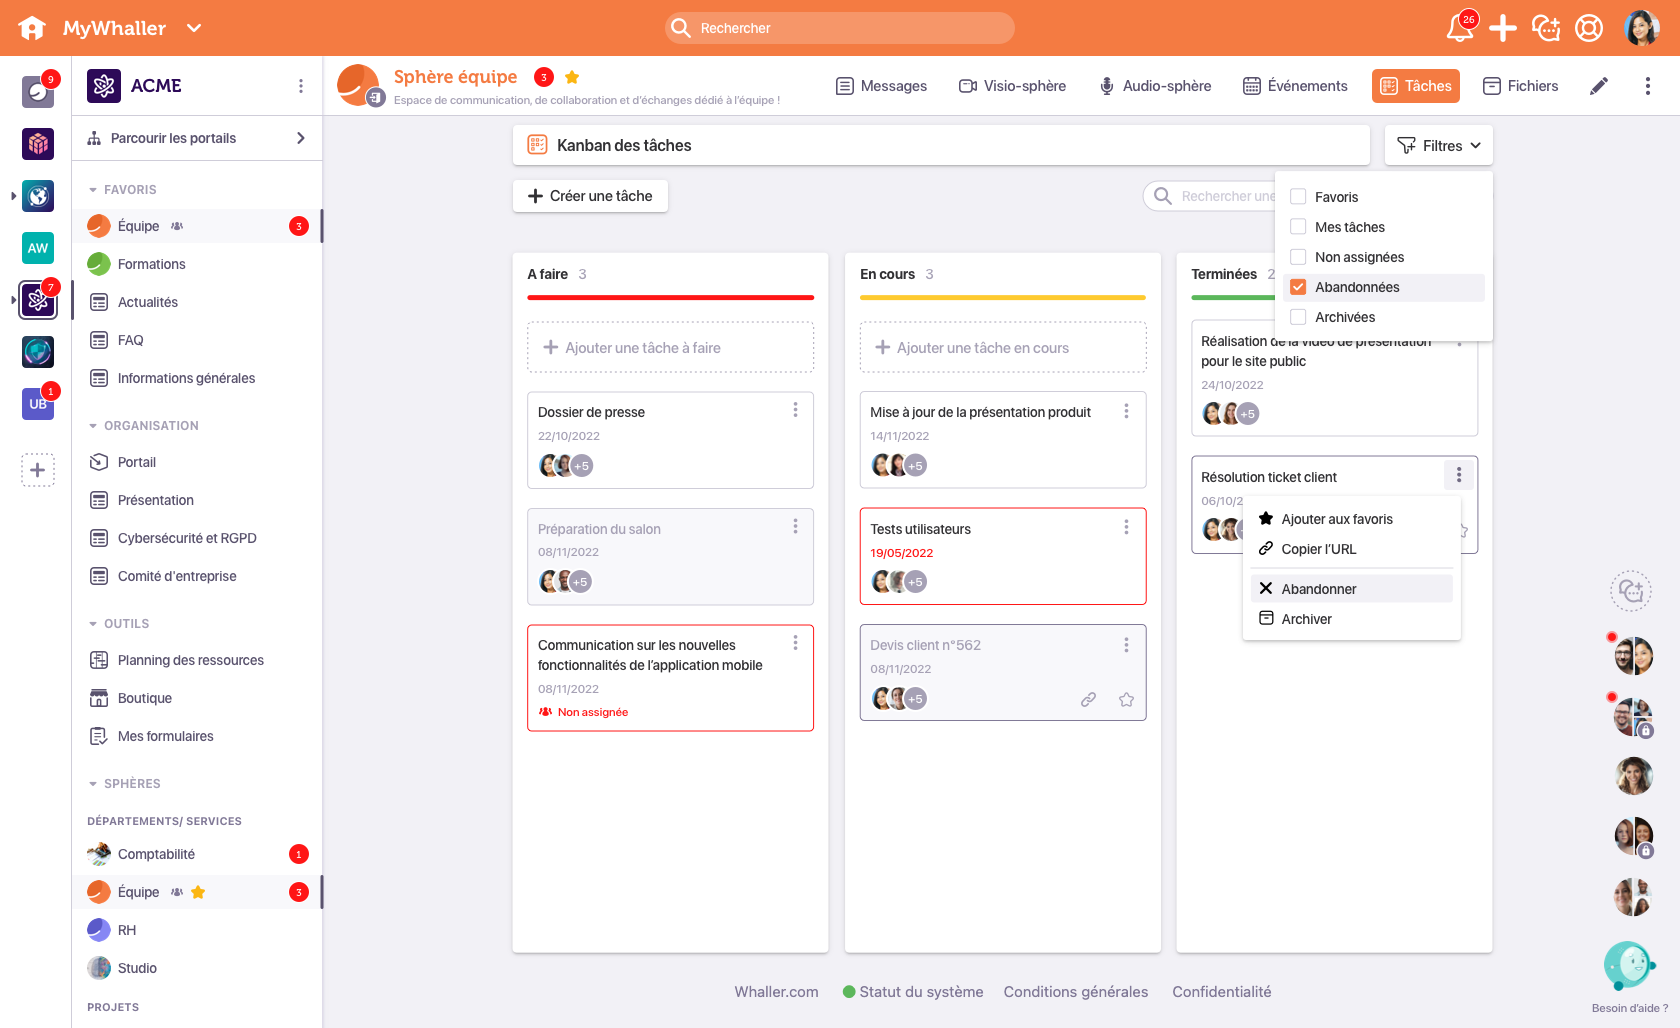Open user profile avatar in top bar
1680x1028 pixels.
coord(1642,28)
